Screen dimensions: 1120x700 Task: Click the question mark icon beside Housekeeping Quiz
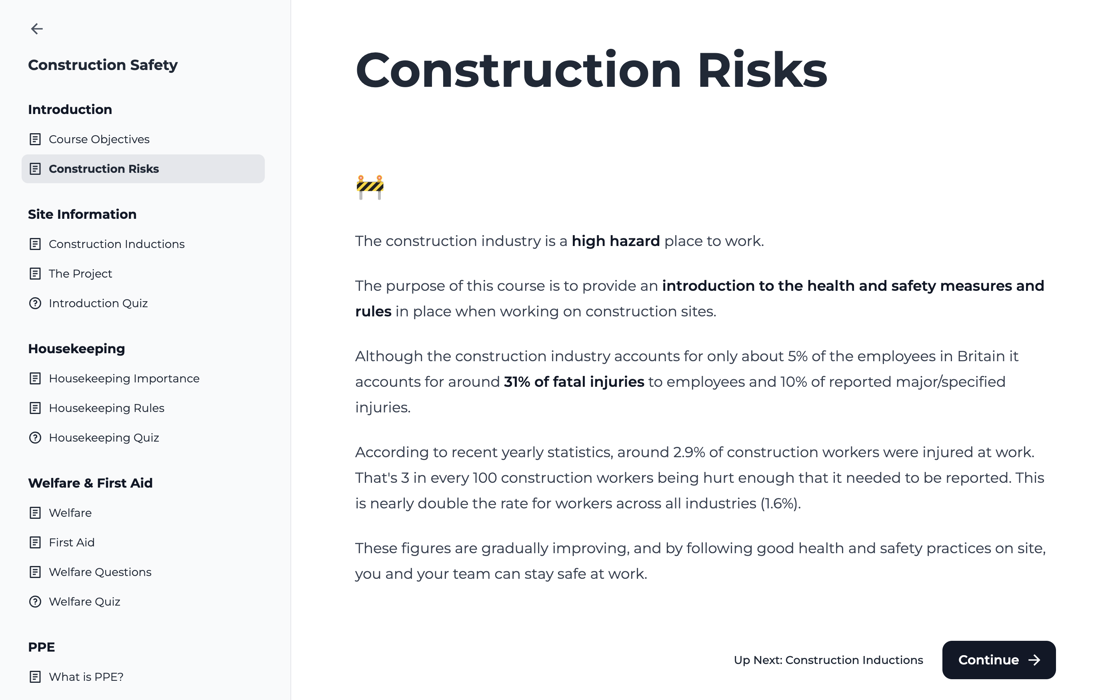pyautogui.click(x=36, y=437)
